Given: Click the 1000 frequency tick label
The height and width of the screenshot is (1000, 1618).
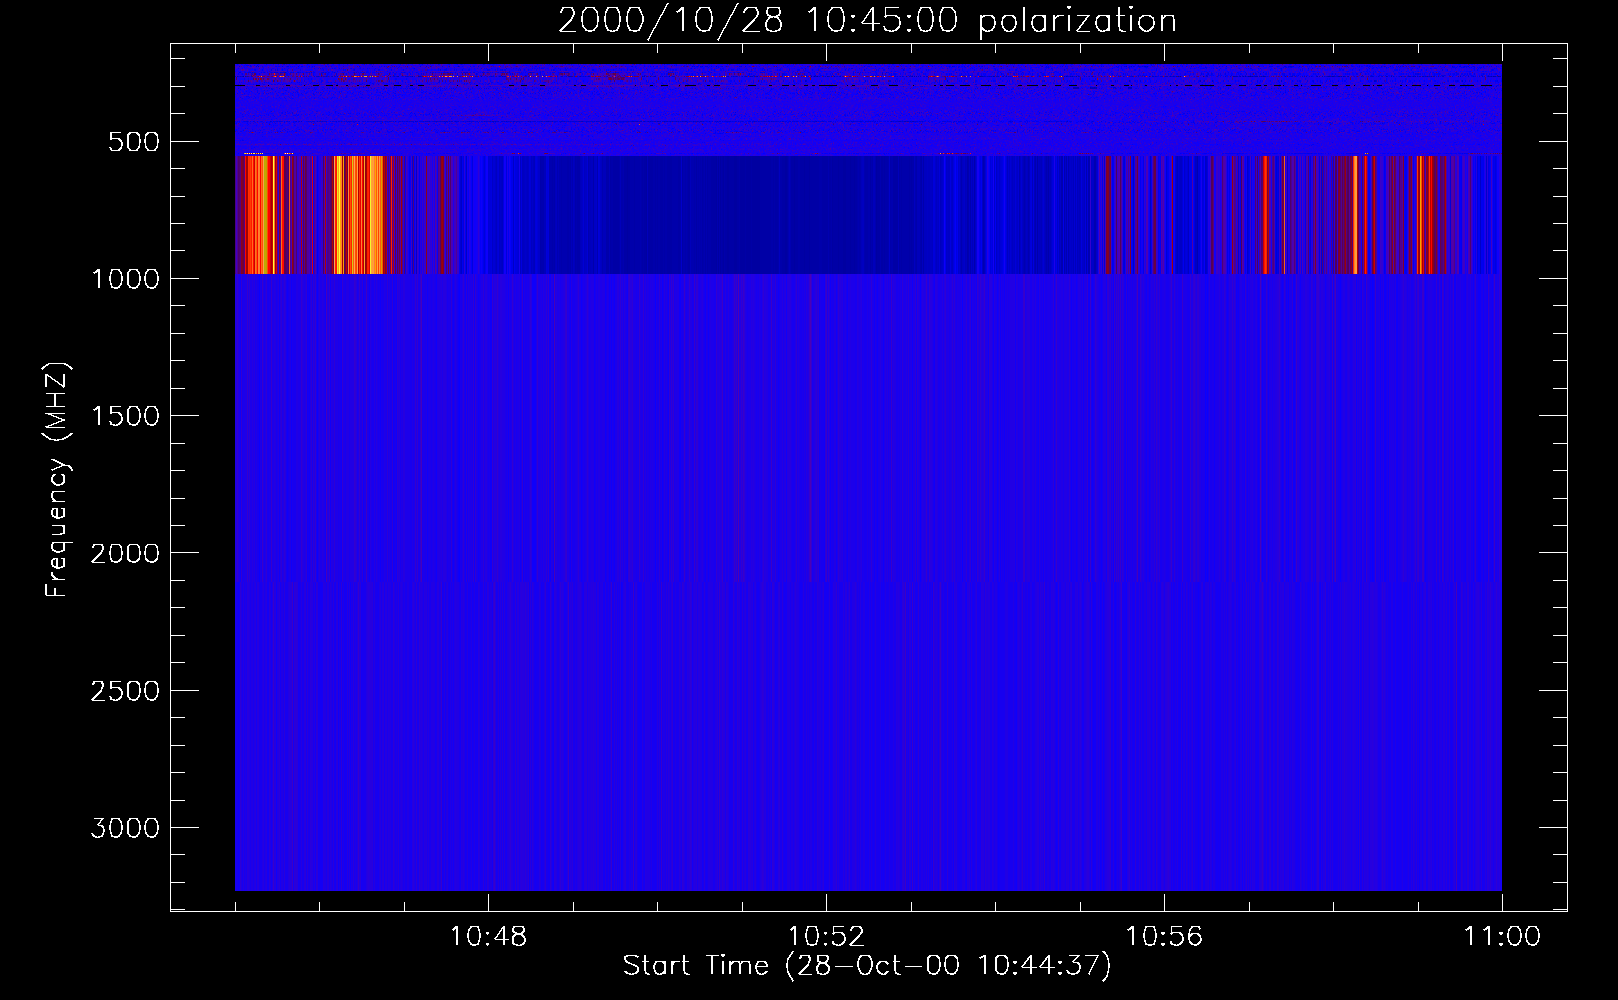Looking at the screenshot, I should click(125, 279).
